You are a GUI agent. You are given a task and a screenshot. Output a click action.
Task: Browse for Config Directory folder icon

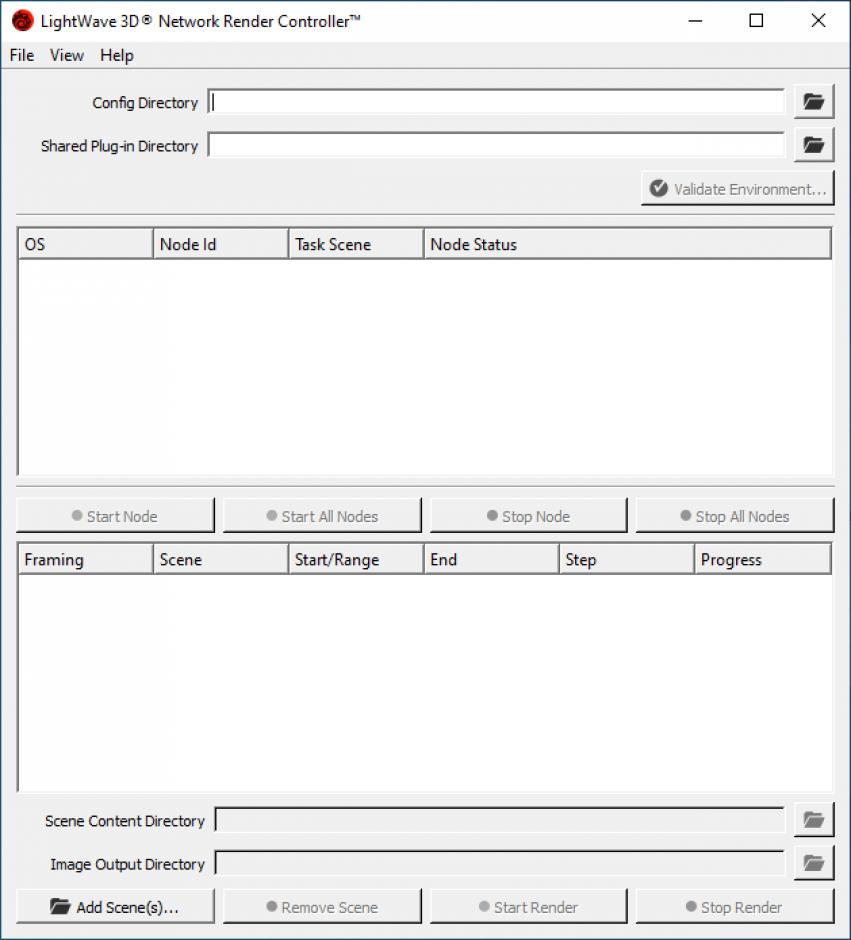814,102
